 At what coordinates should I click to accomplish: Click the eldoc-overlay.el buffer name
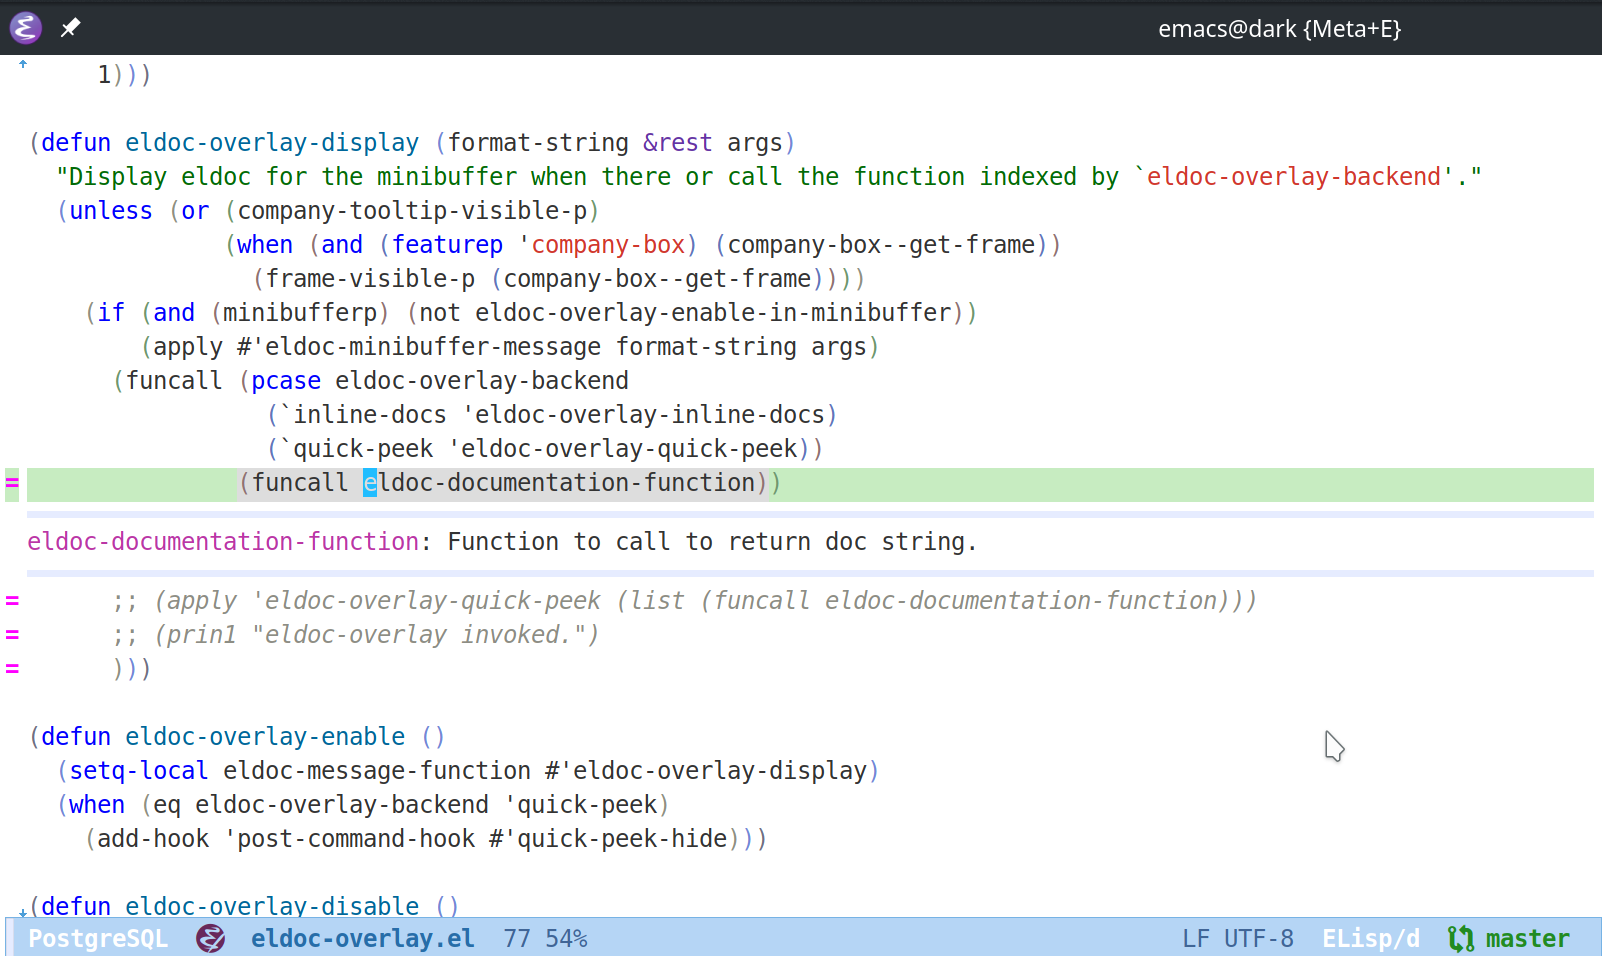point(362,938)
